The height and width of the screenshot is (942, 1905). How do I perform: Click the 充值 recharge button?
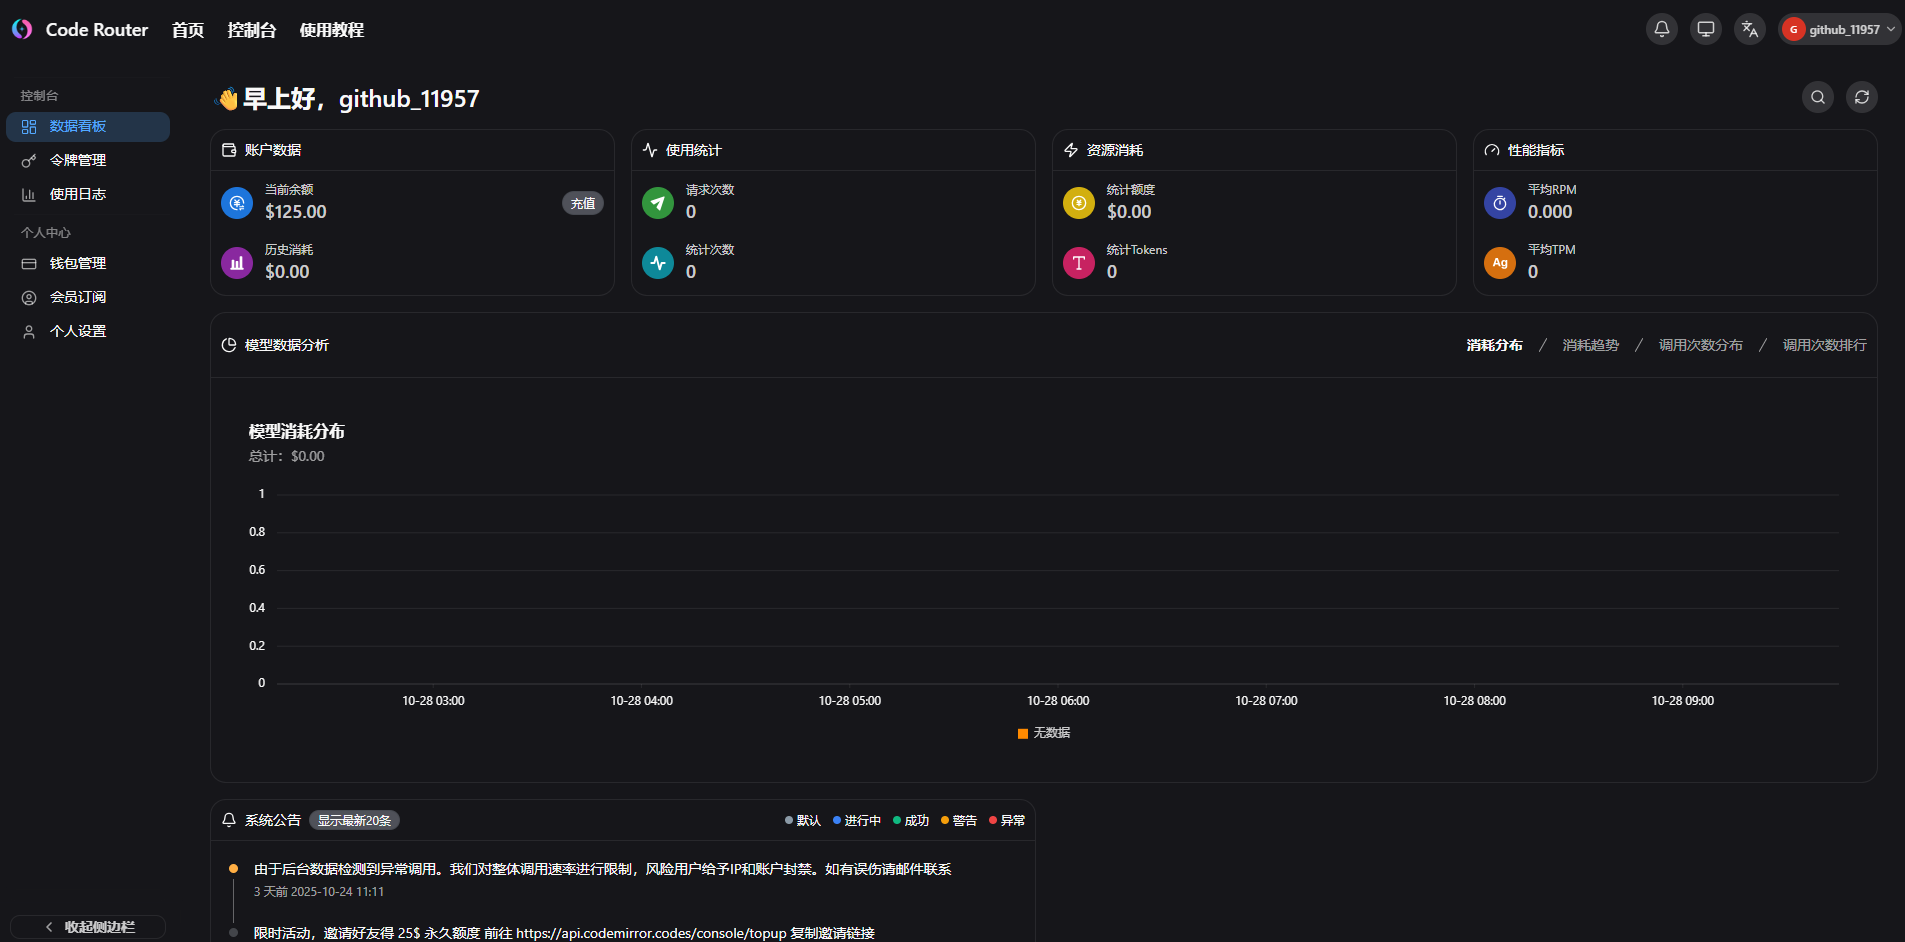pyautogui.click(x=583, y=203)
